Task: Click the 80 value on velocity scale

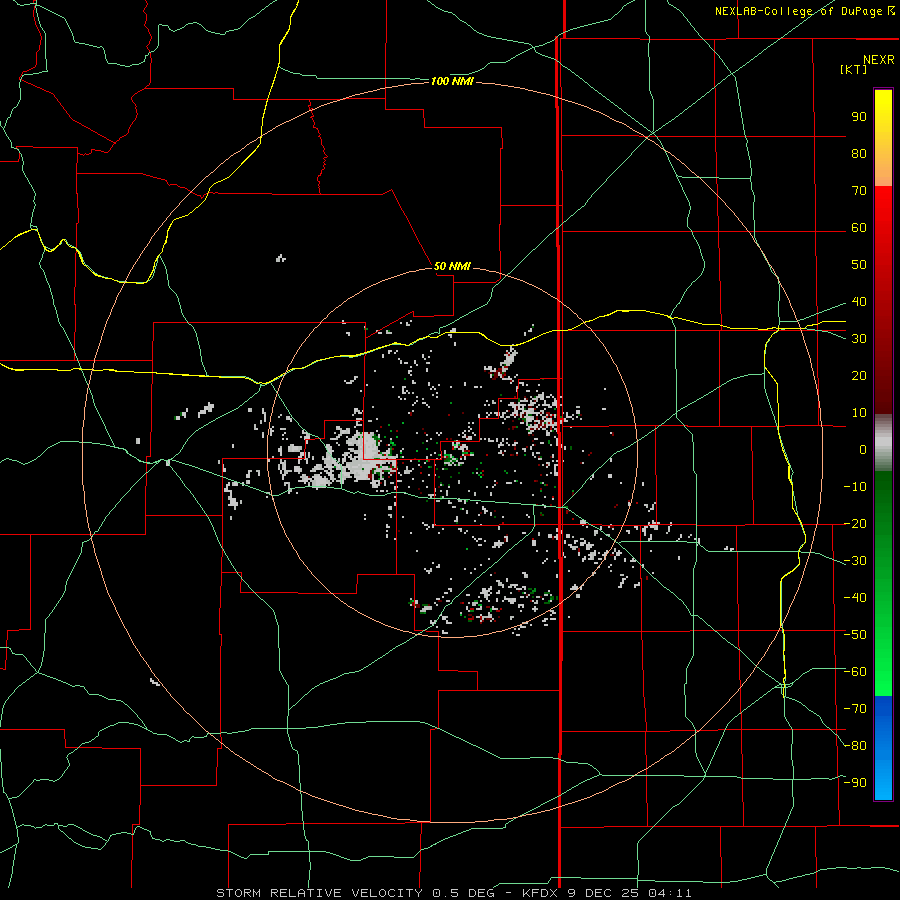Action: 859,154
